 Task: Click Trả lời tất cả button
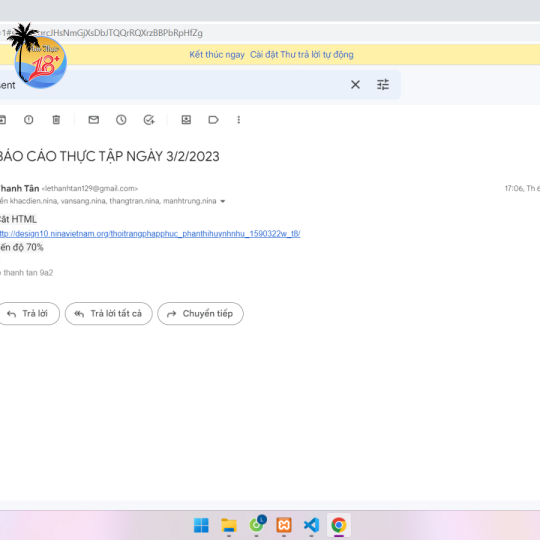[108, 313]
